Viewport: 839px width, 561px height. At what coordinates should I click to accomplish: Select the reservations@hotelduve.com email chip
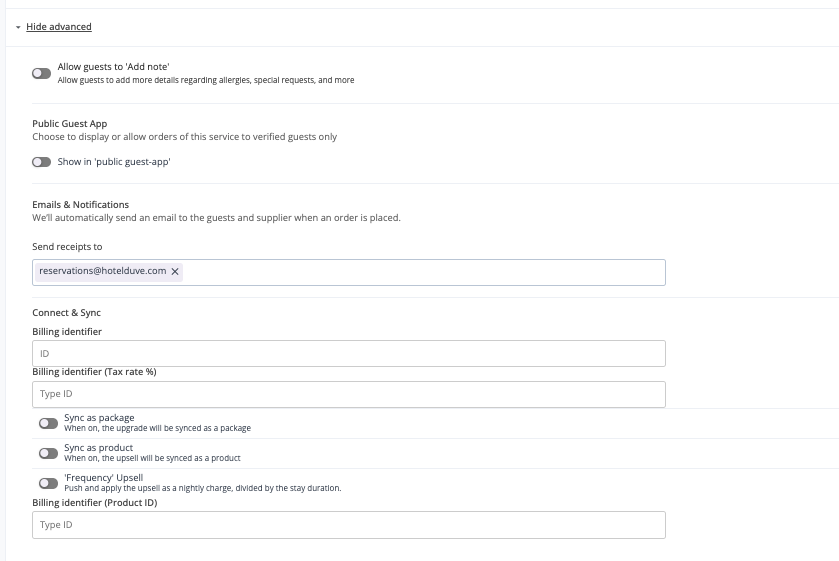click(x=103, y=271)
